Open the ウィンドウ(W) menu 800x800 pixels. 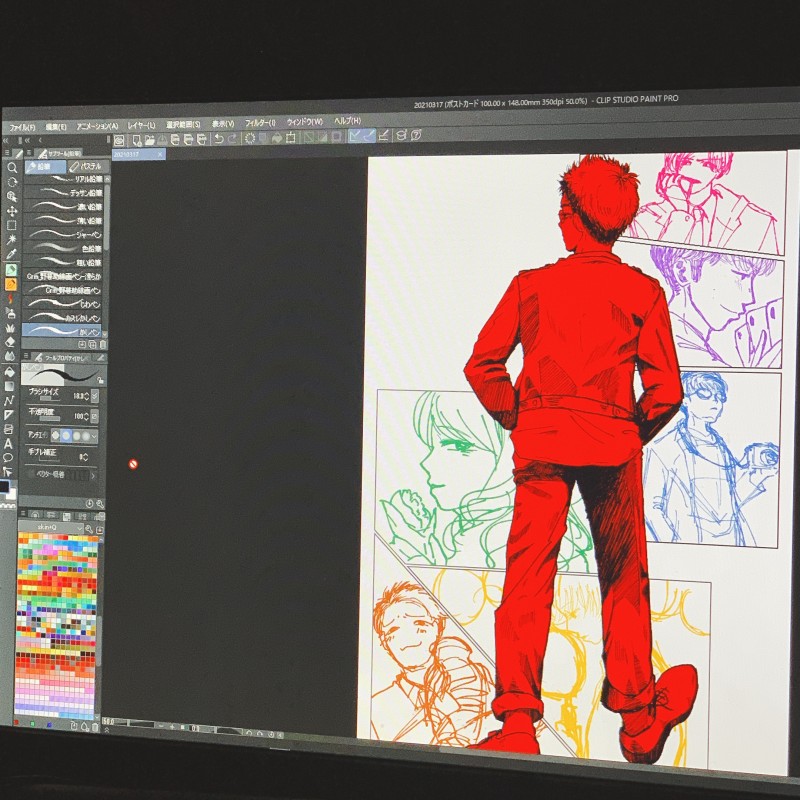(x=305, y=122)
